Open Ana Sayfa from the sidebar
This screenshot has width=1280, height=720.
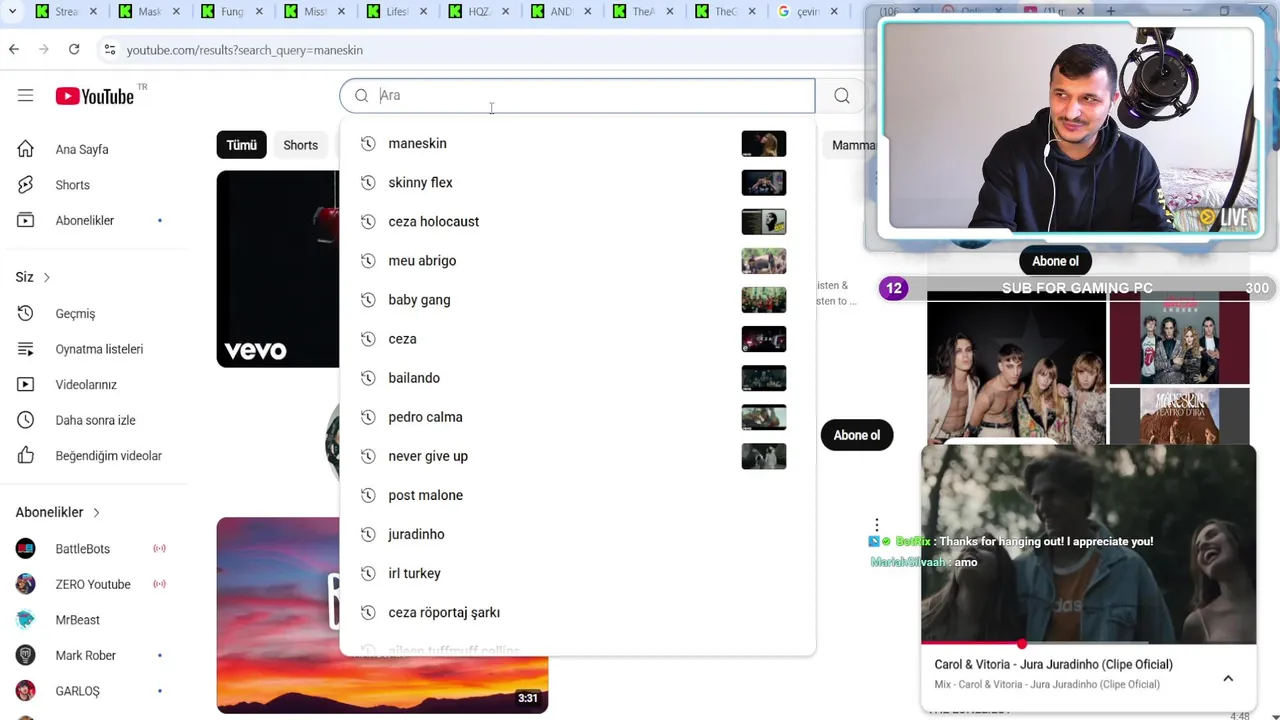82,149
